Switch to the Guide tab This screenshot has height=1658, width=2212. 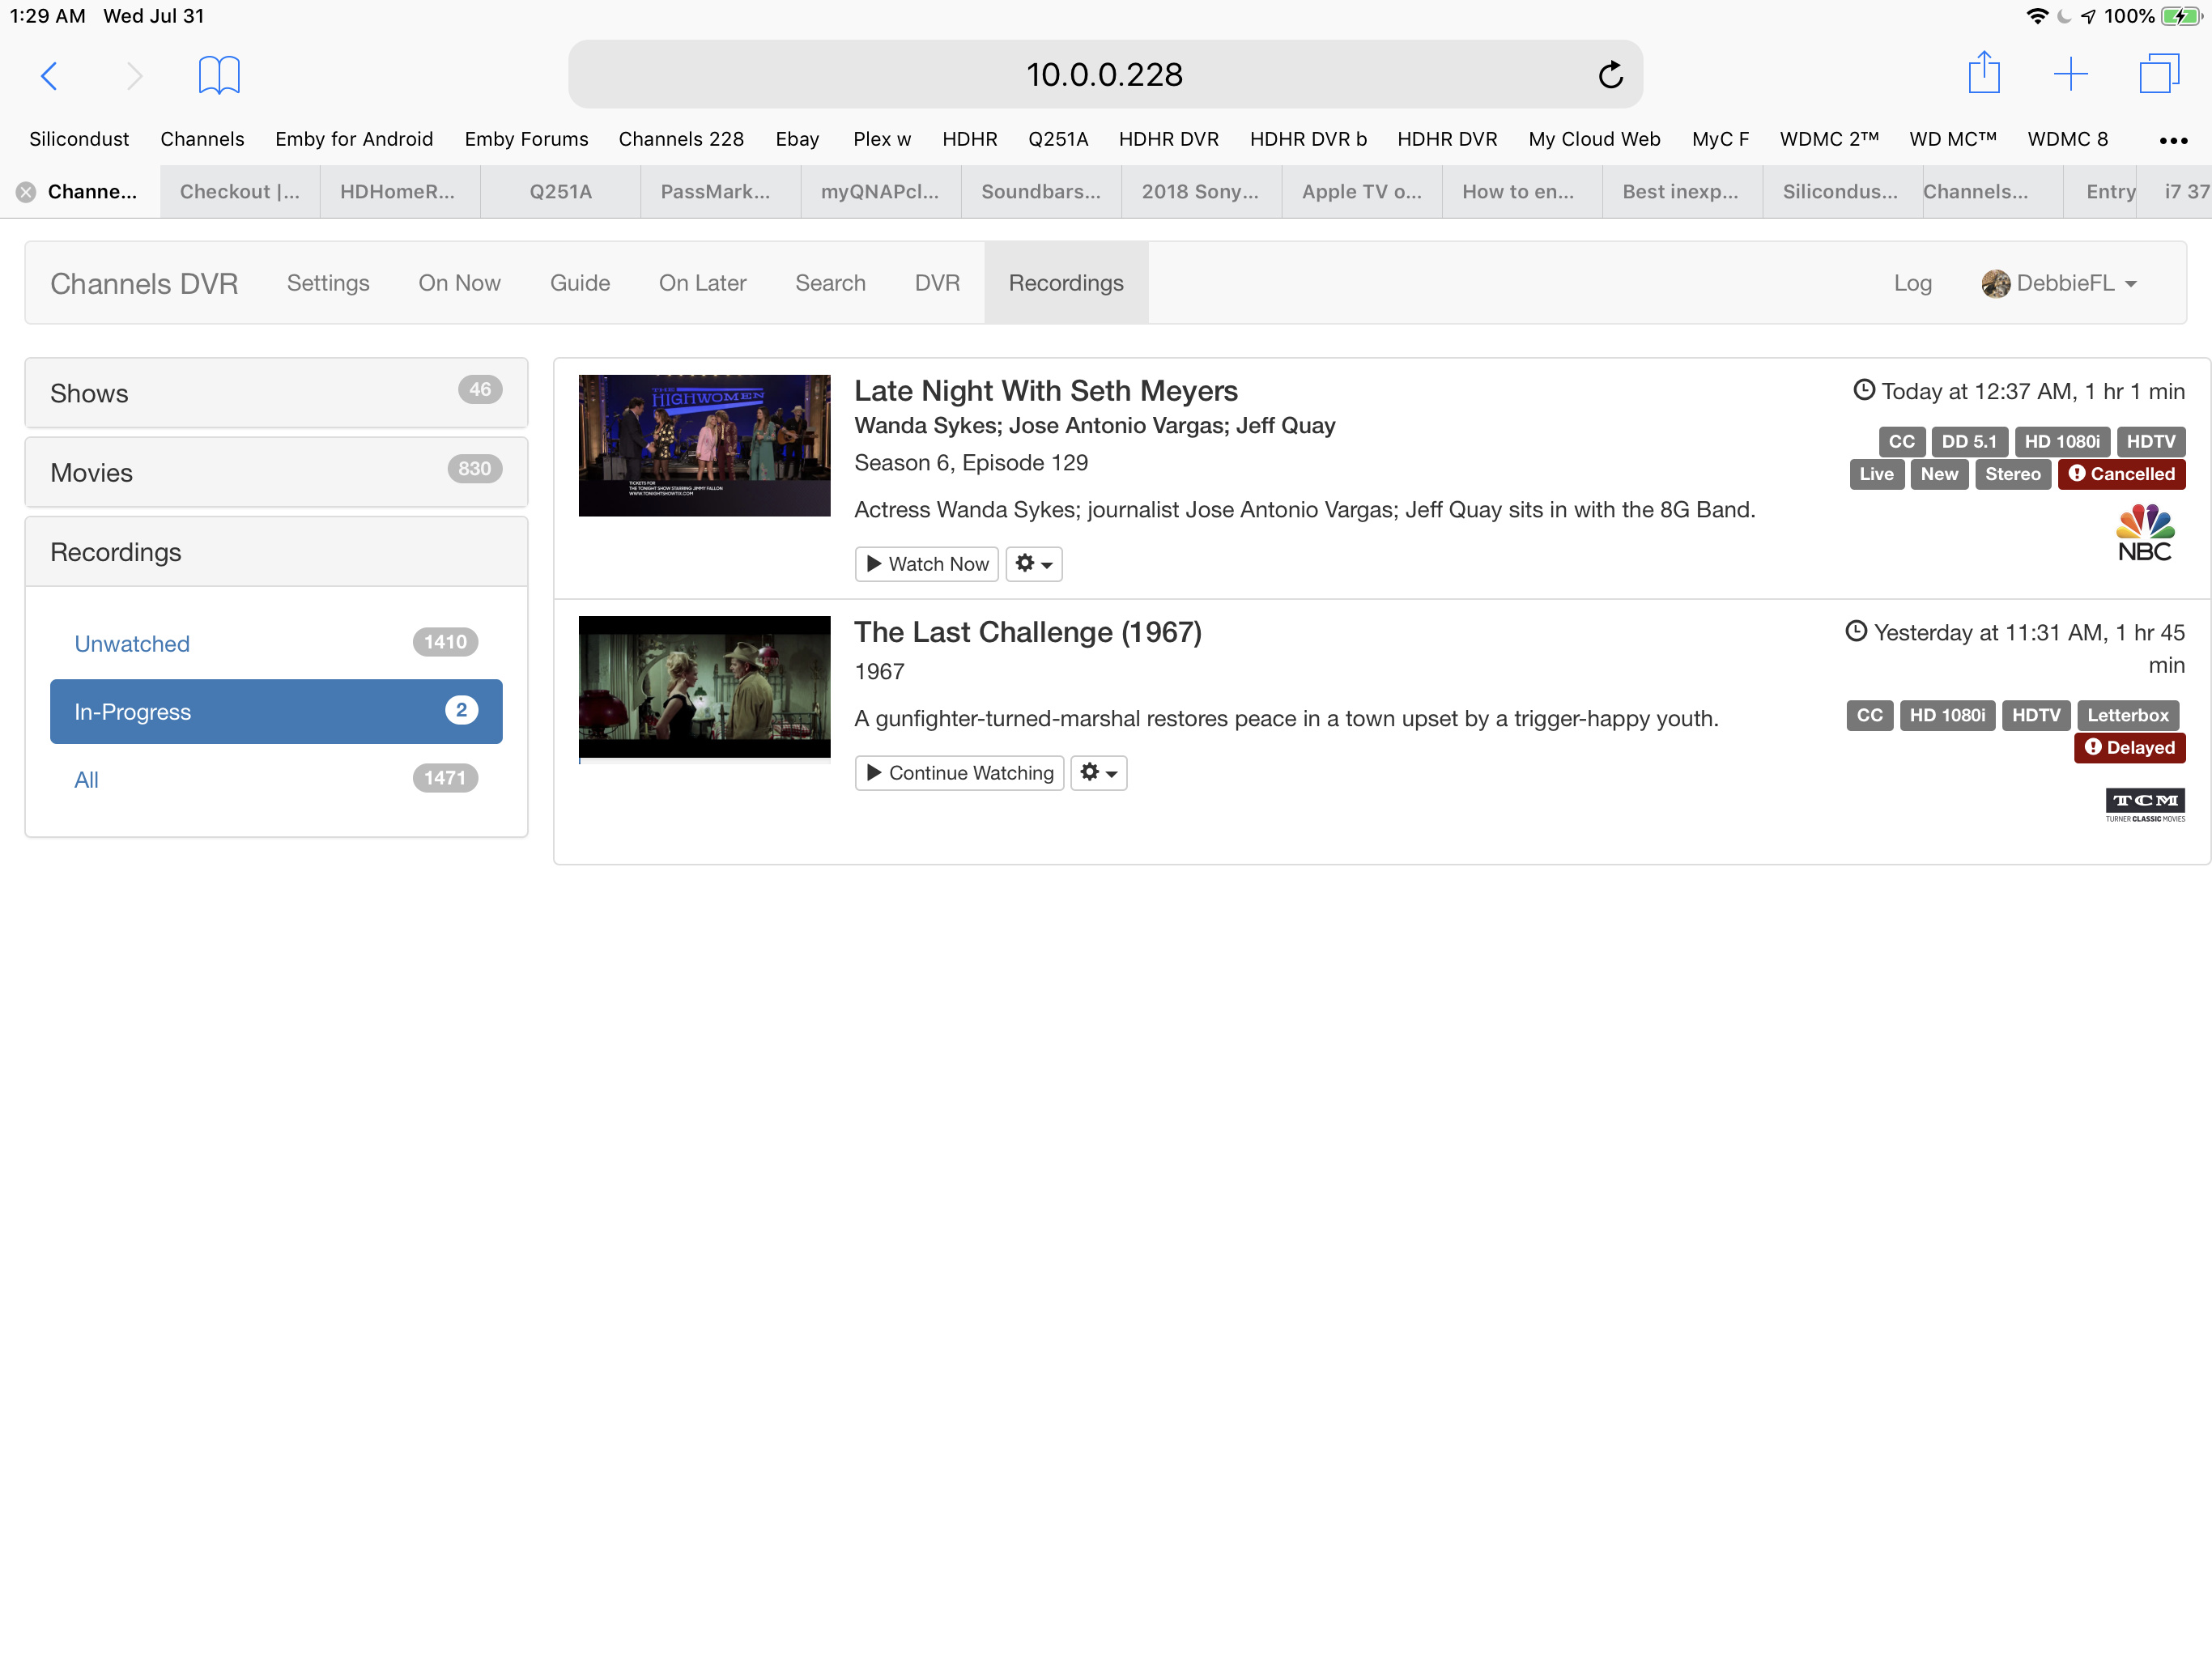tap(579, 283)
